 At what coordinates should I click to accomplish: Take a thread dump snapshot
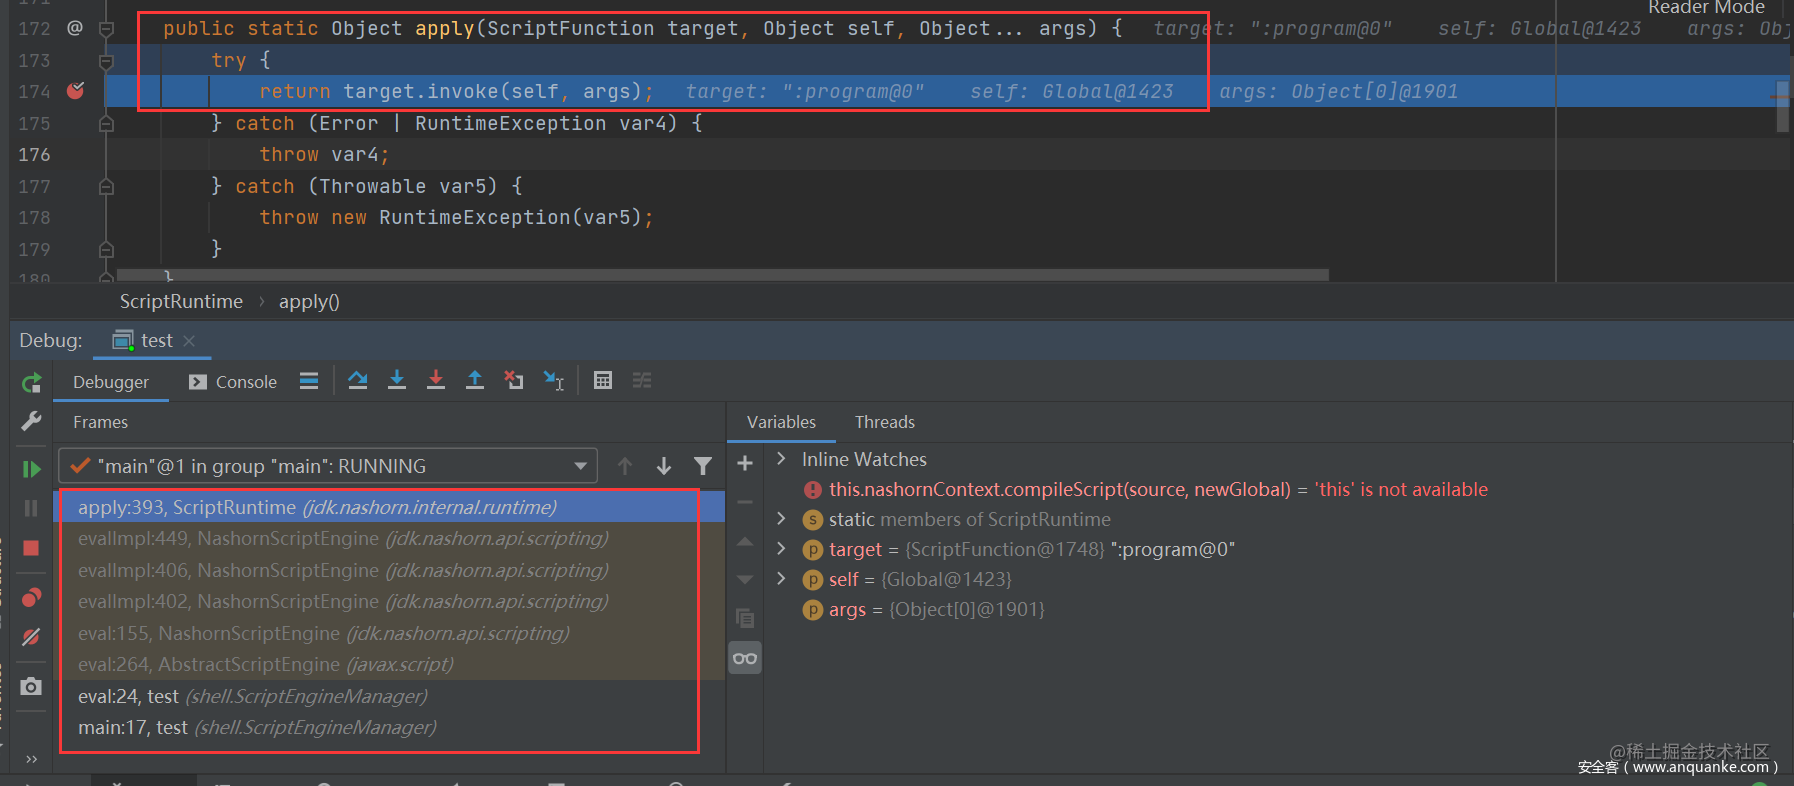coord(31,686)
